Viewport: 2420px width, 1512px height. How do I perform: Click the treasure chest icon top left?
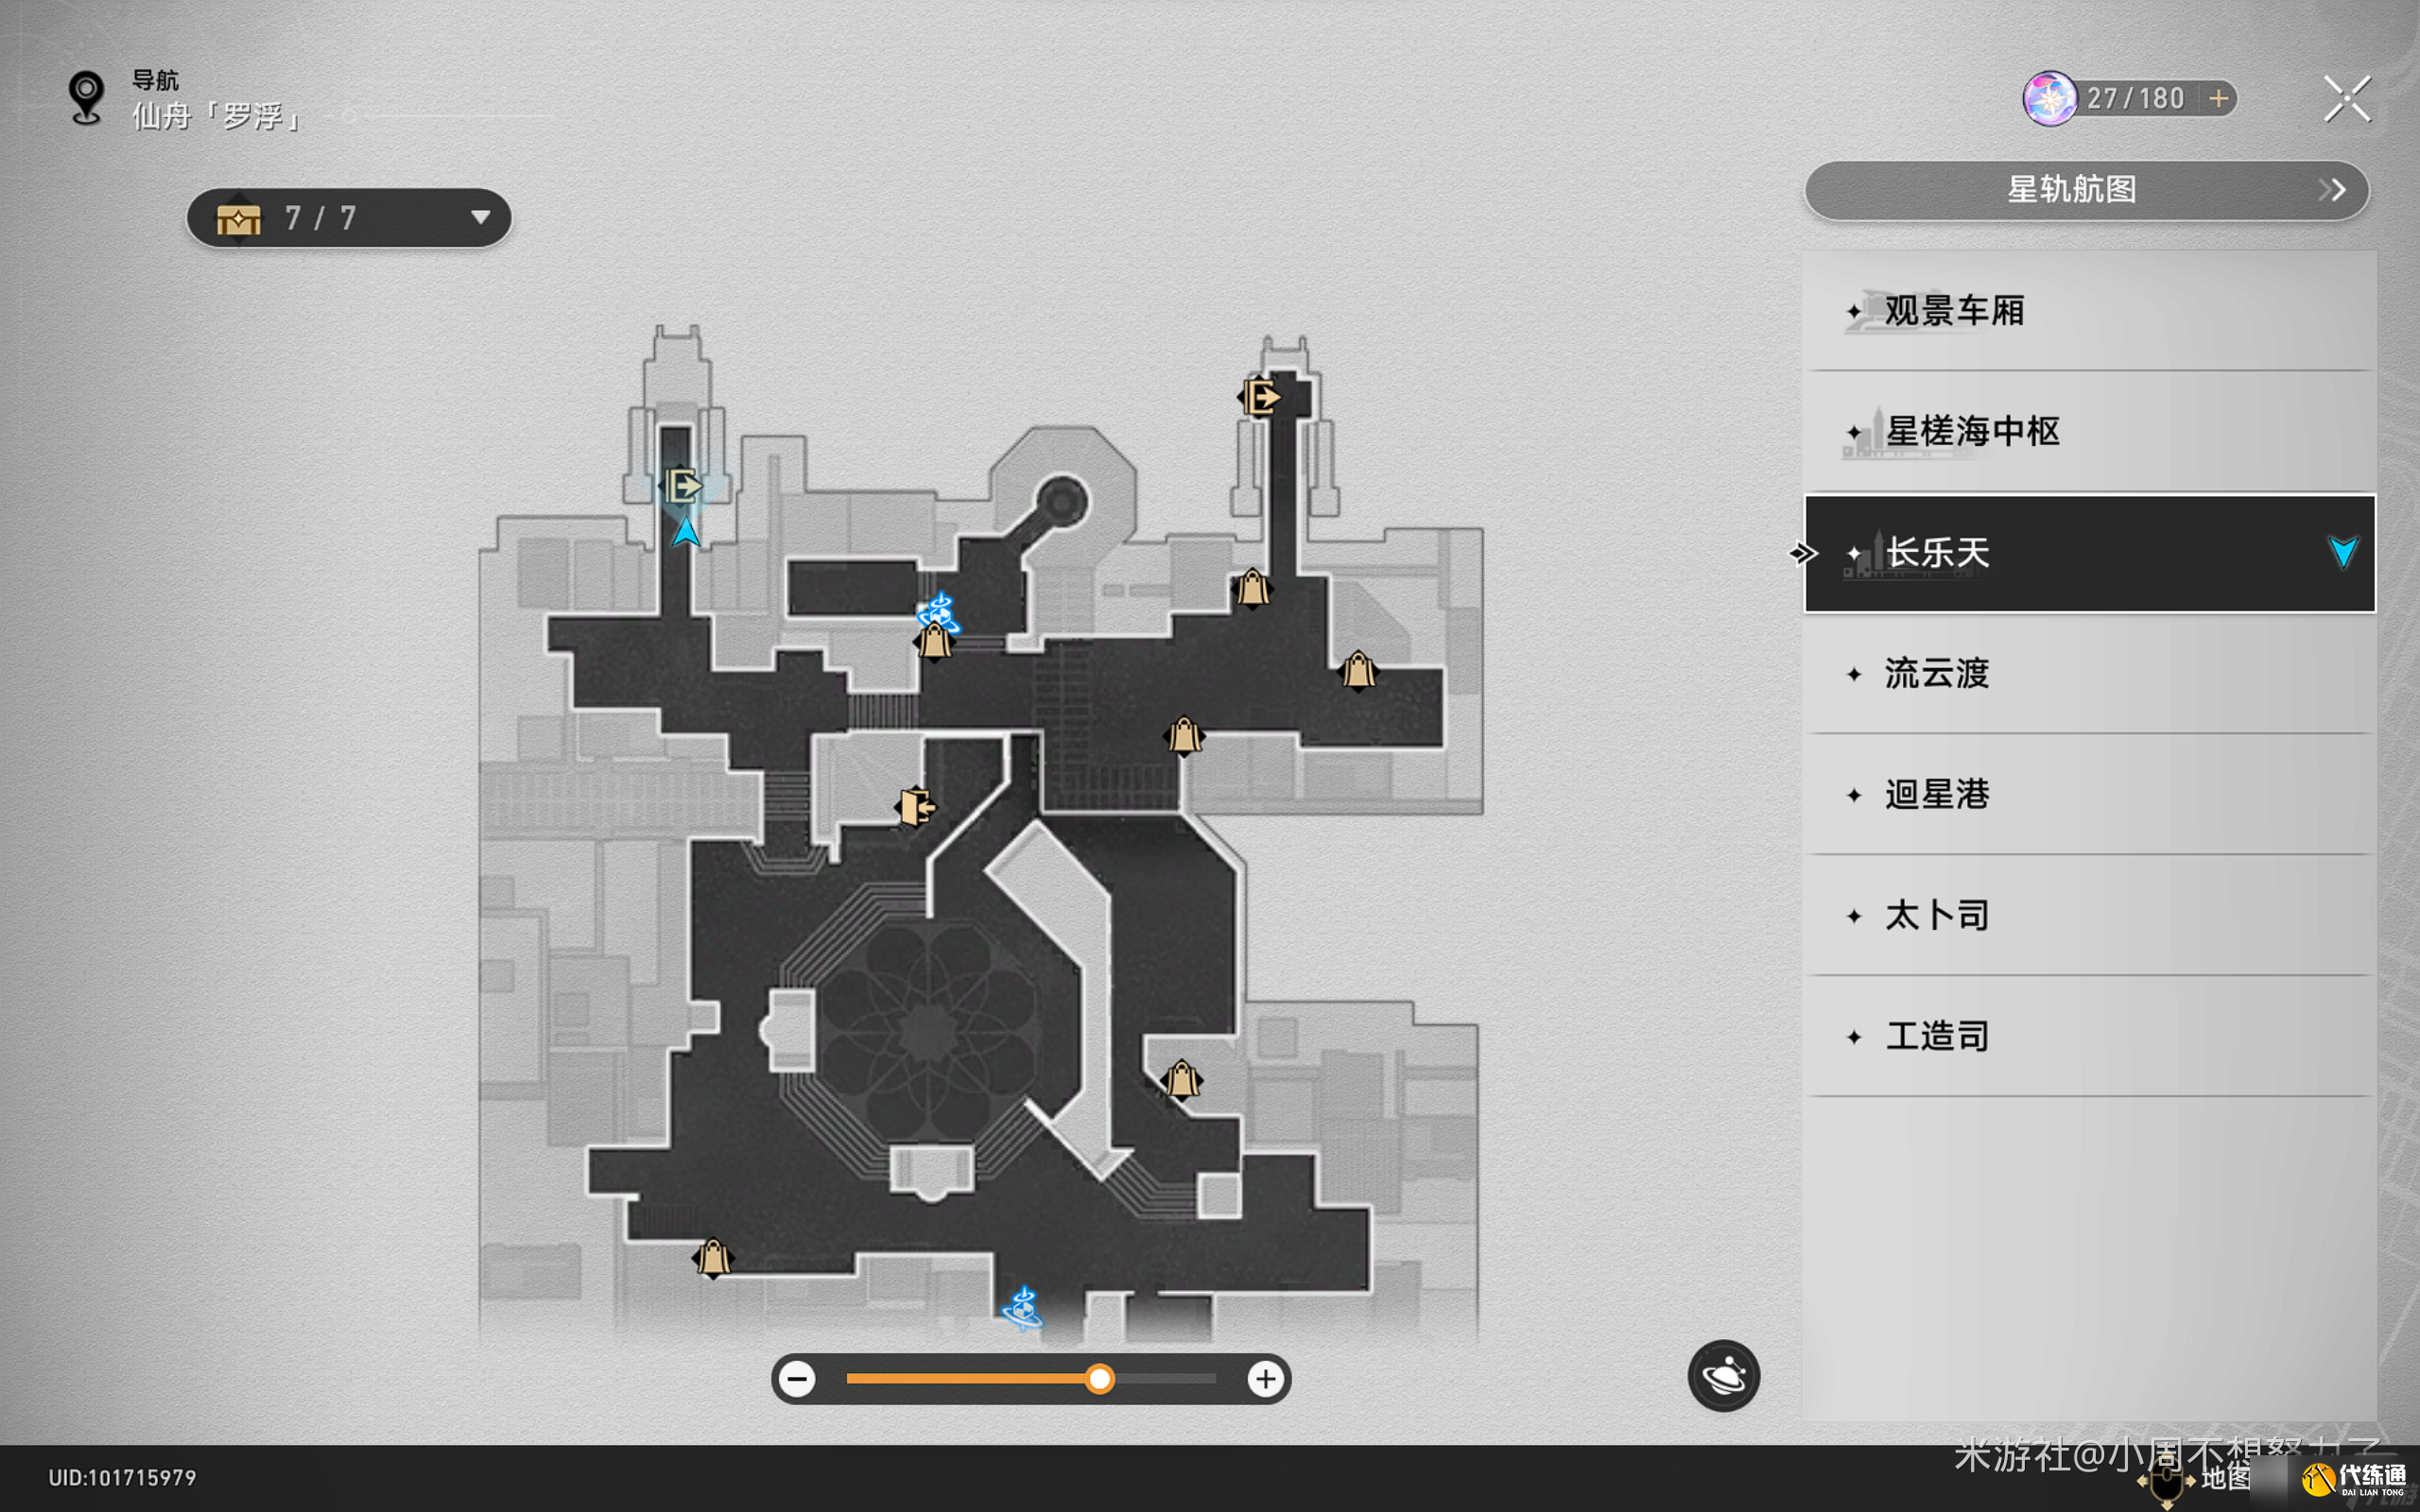pos(240,216)
